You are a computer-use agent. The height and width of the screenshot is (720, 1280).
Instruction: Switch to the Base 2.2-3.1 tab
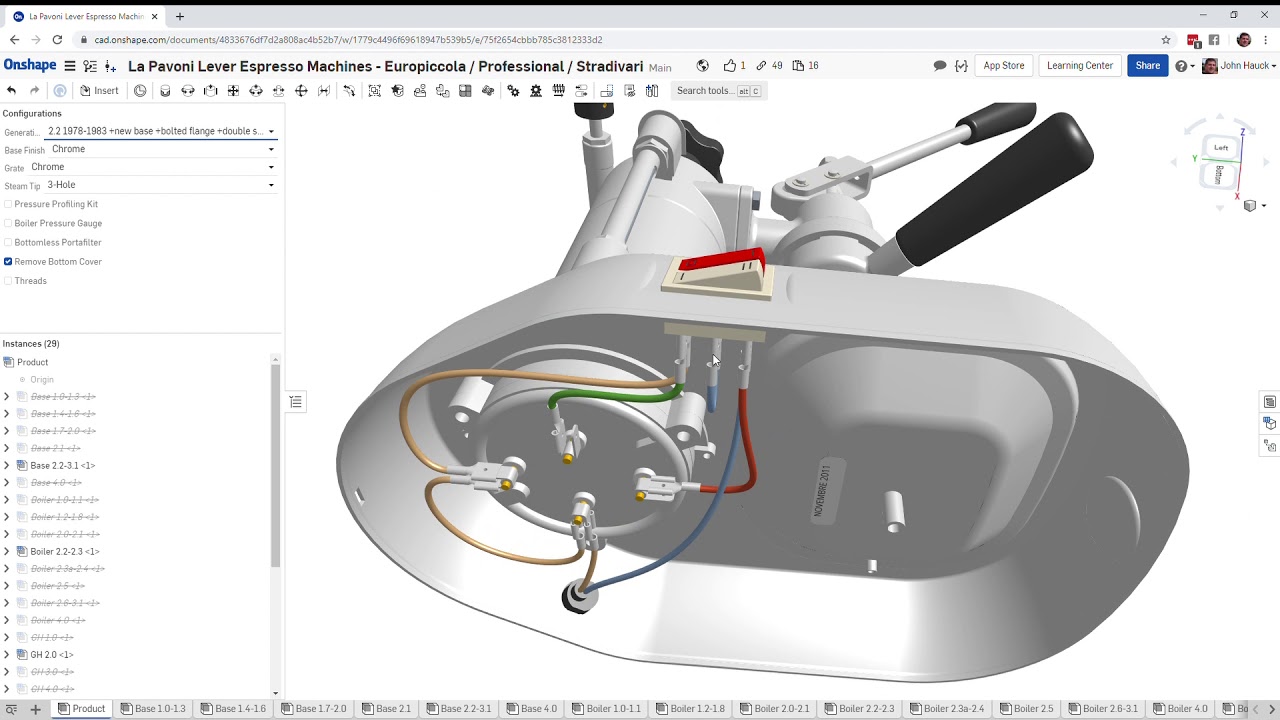click(458, 709)
